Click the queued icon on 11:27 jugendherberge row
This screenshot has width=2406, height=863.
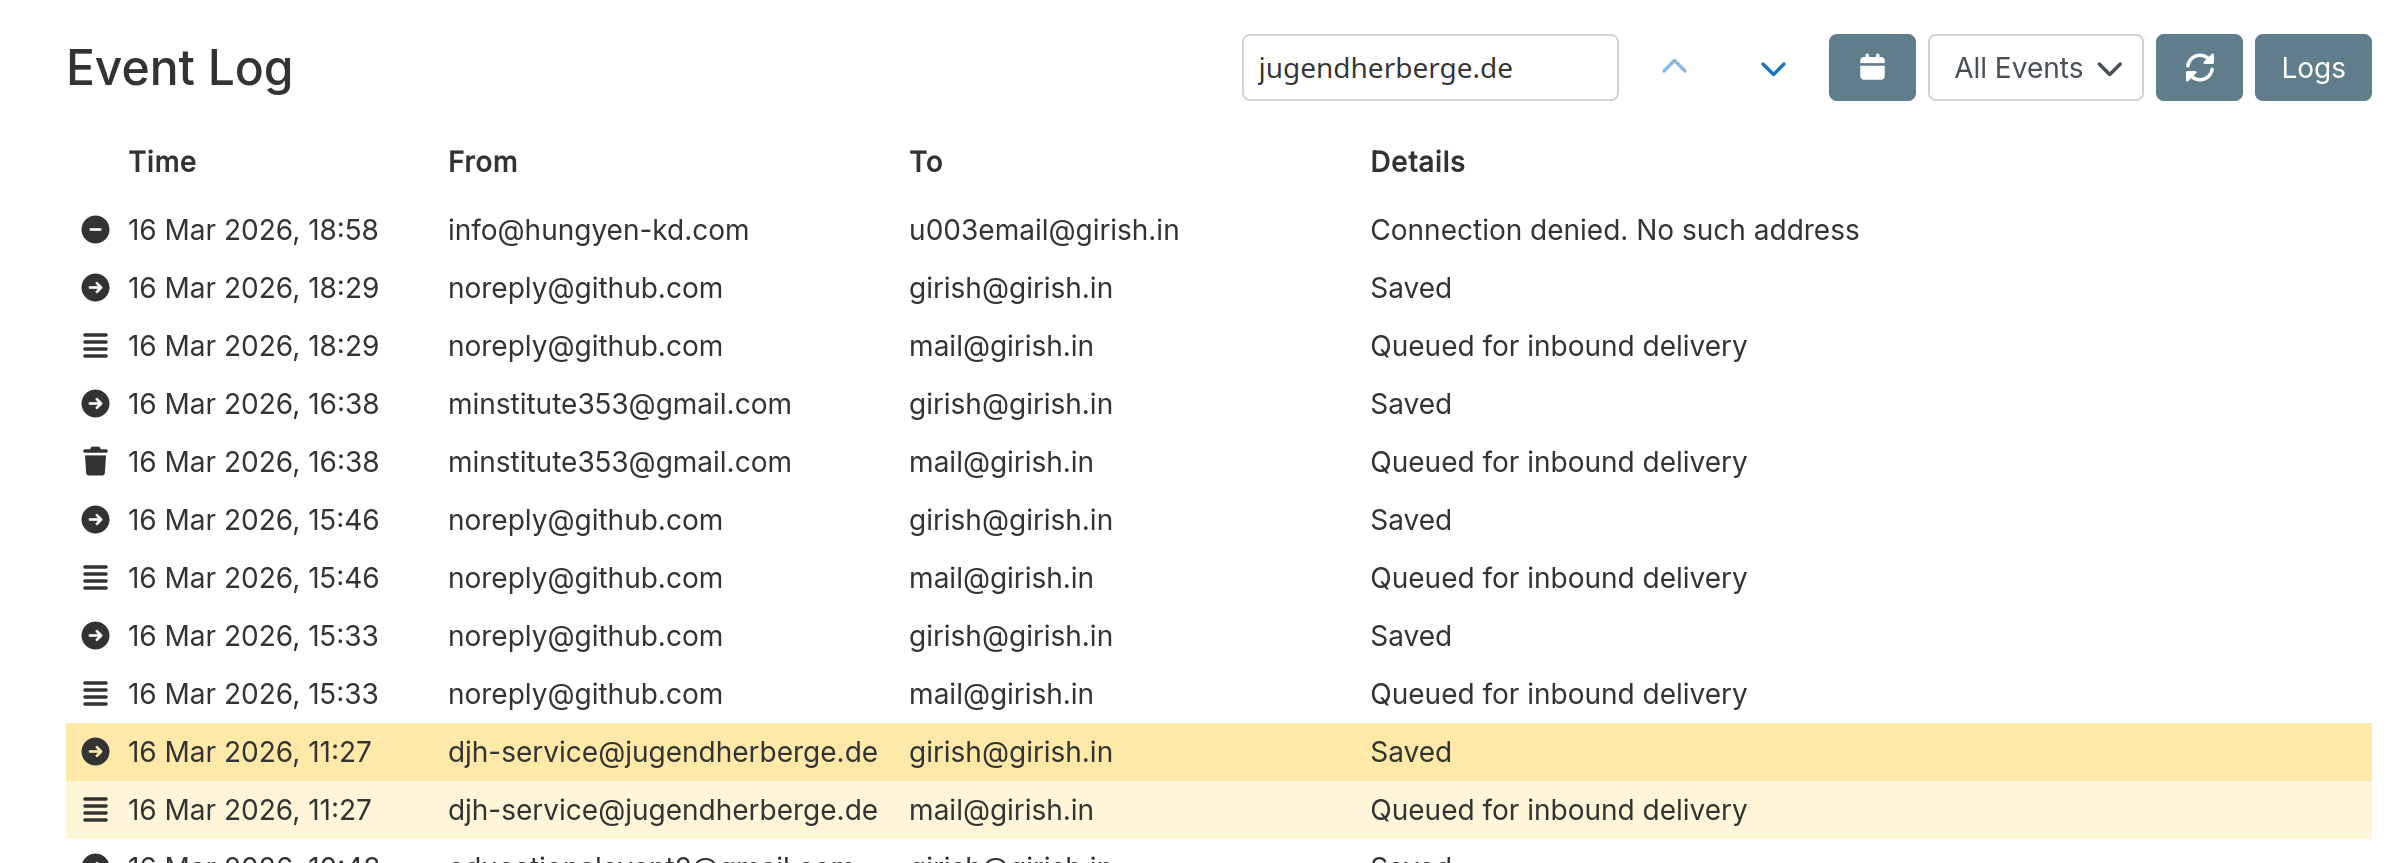click(x=95, y=810)
